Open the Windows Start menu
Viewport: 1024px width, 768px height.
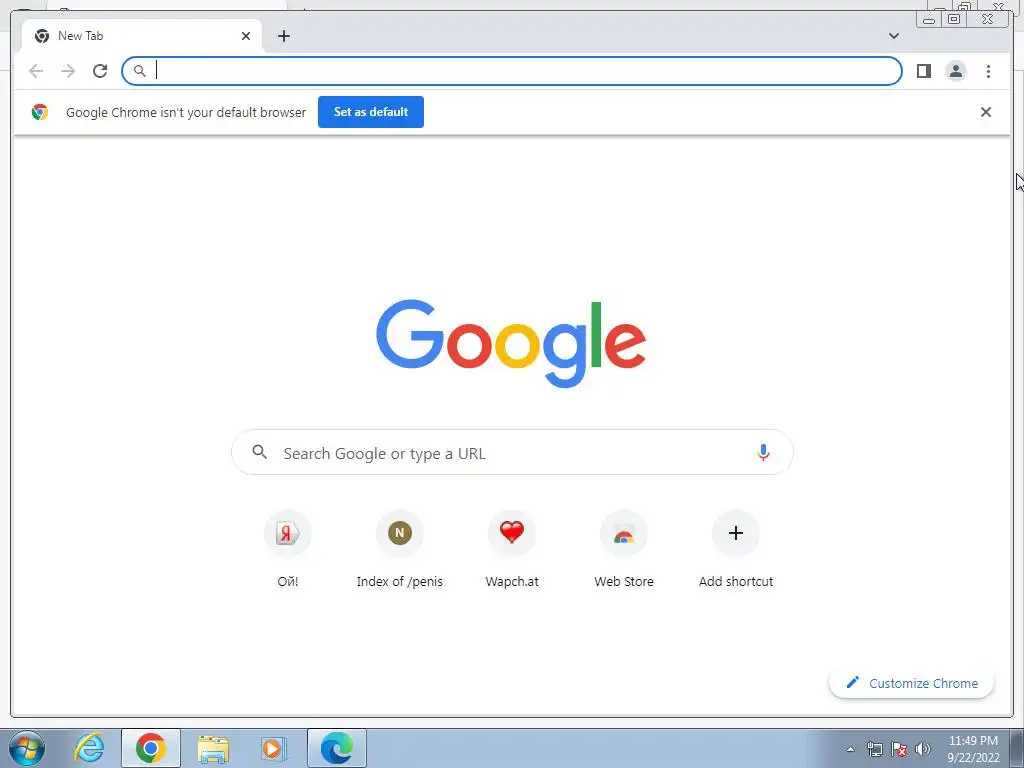pos(27,748)
